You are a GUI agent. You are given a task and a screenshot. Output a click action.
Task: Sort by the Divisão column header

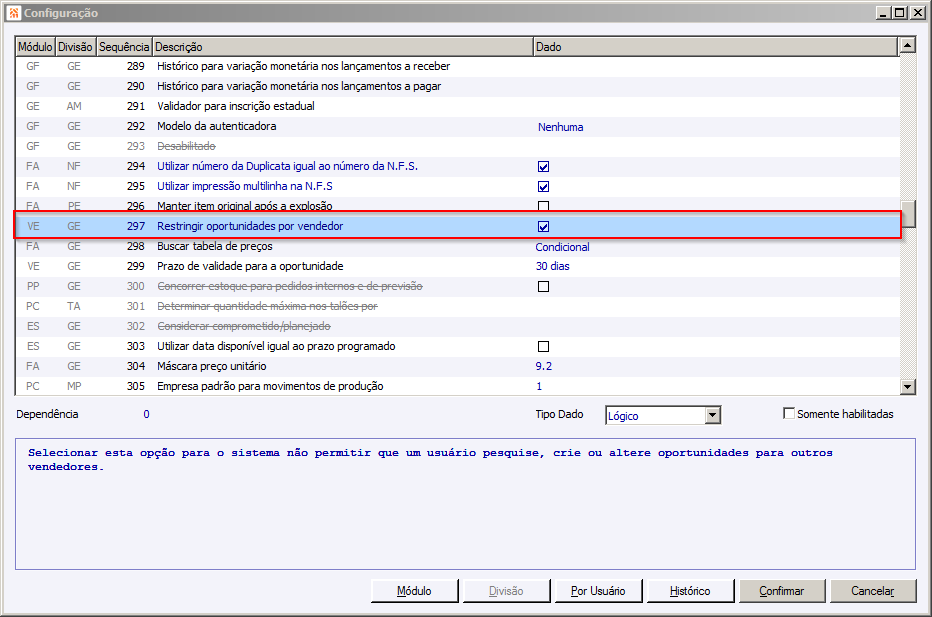(75, 47)
